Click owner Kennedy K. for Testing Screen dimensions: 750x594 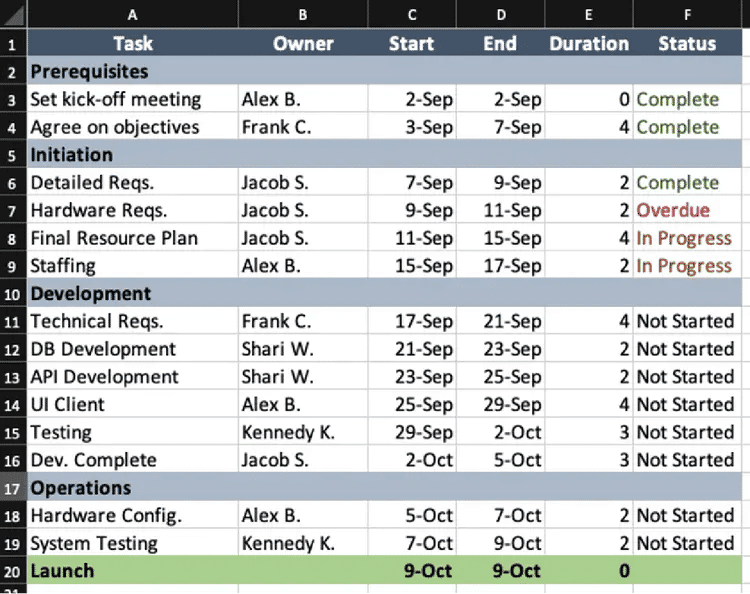click(x=303, y=432)
